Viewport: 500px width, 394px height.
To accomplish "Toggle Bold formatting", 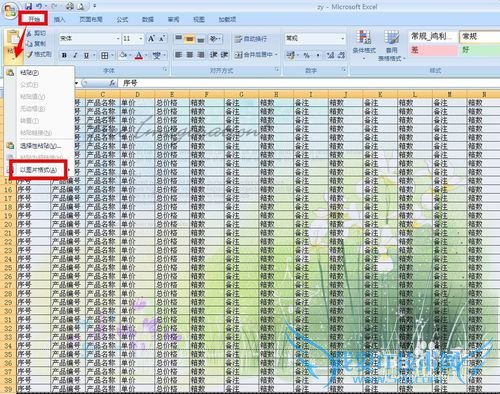I will click(64, 55).
